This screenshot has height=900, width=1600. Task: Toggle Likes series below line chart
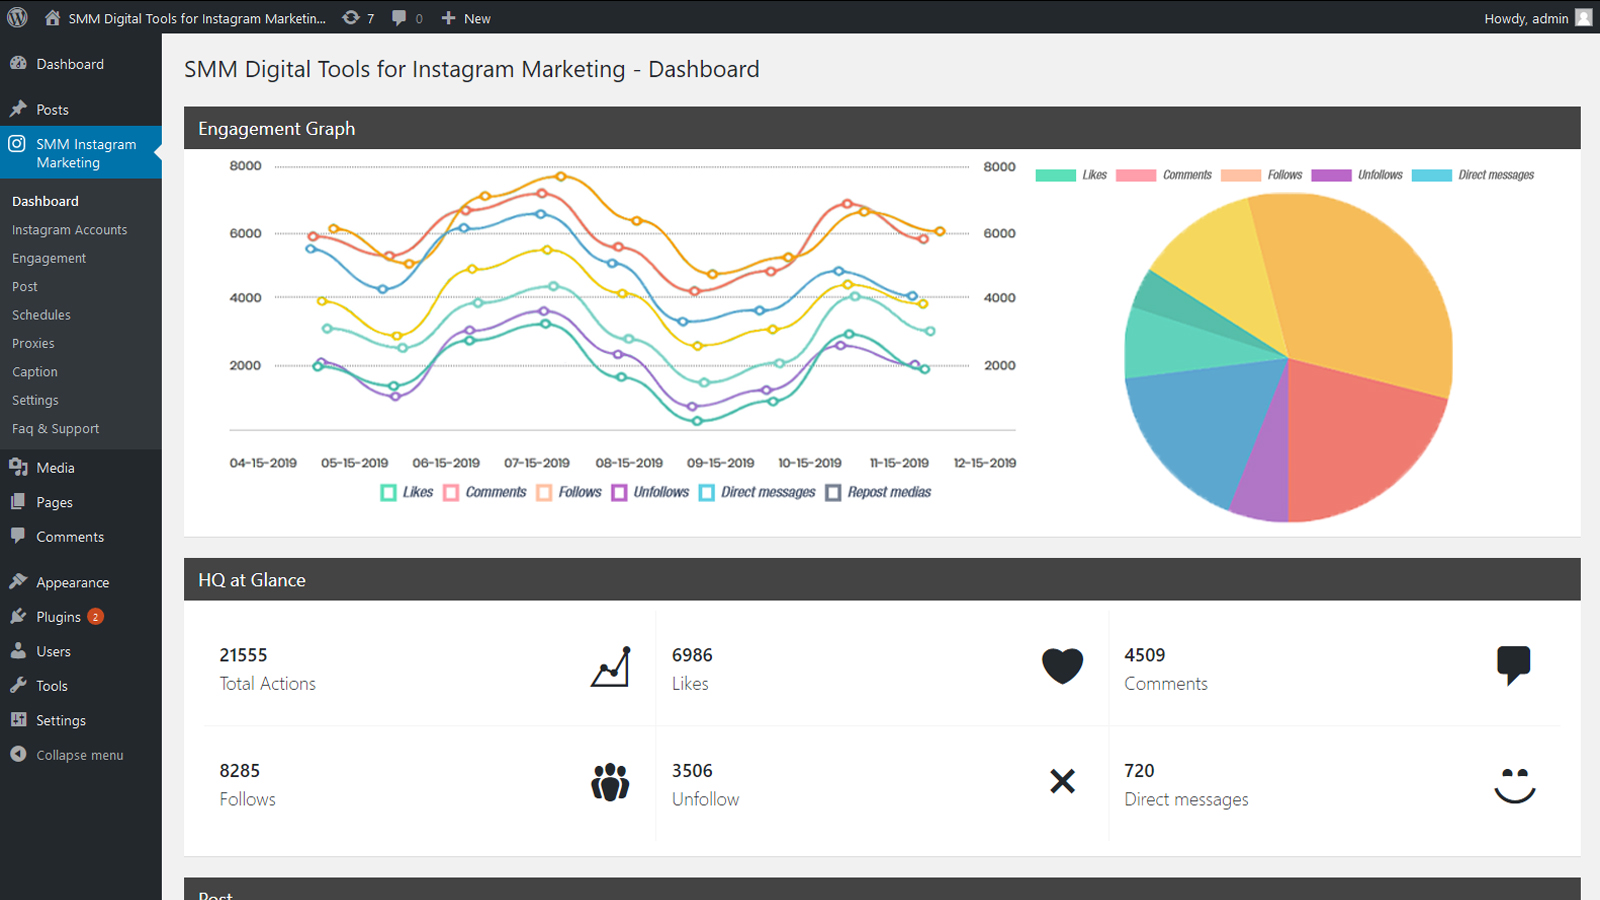click(x=406, y=492)
